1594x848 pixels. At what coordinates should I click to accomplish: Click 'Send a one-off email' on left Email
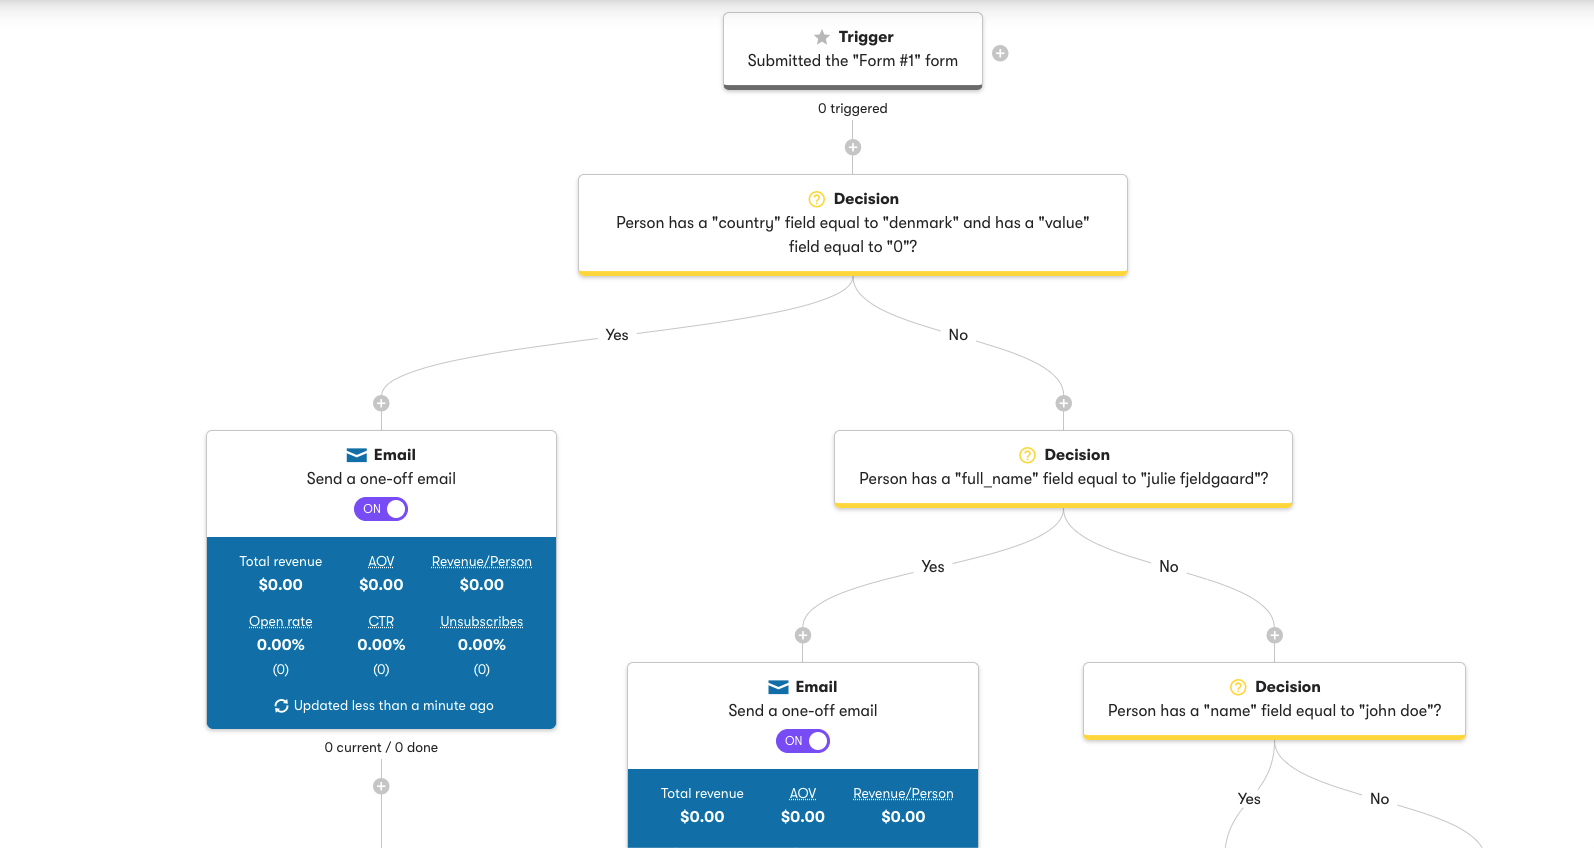point(381,479)
